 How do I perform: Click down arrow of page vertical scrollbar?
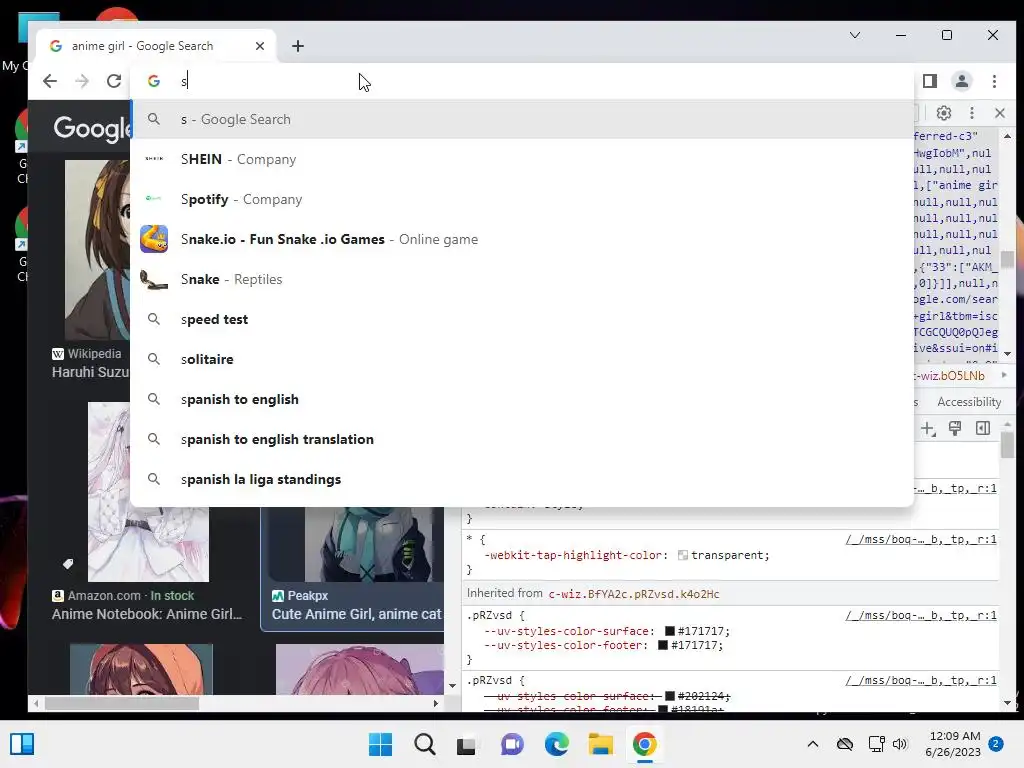click(452, 686)
